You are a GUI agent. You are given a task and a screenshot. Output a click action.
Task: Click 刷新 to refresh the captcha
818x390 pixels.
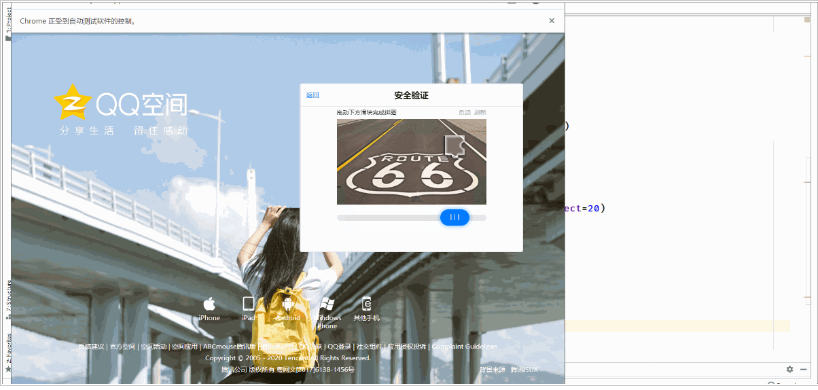pos(480,112)
